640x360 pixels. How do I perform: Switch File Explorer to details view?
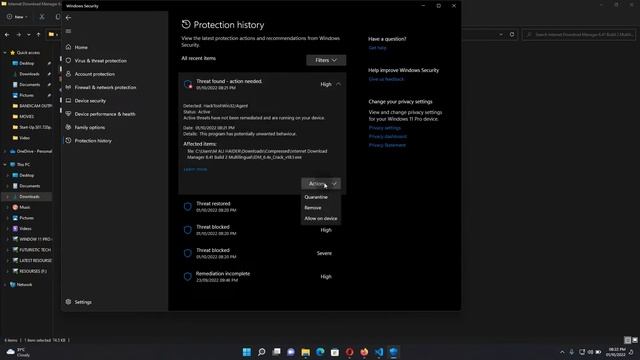tap(628, 340)
